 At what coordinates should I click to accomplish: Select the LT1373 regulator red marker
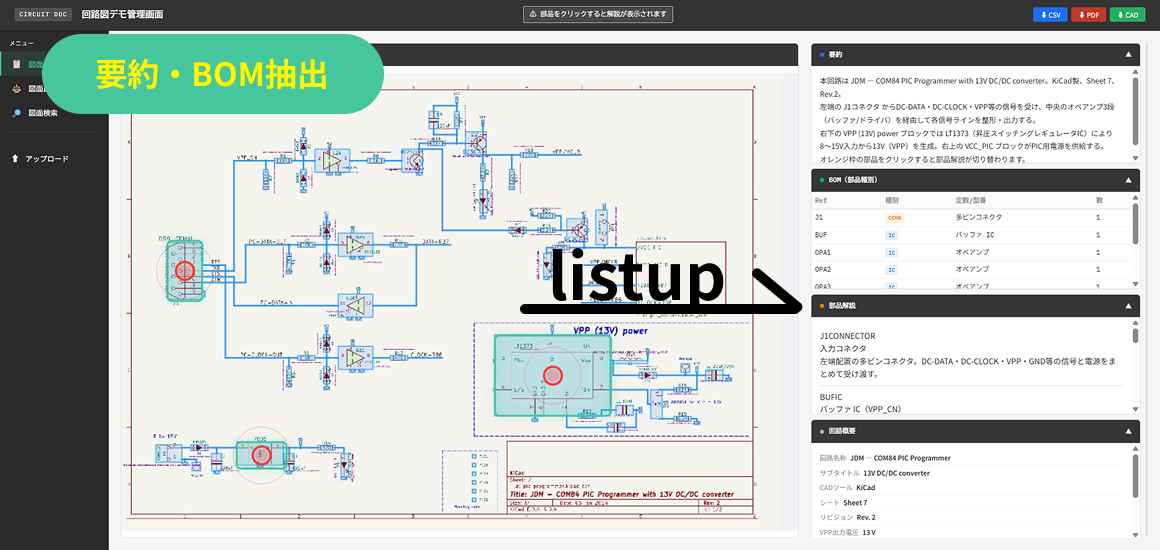pyautogui.click(x=553, y=376)
